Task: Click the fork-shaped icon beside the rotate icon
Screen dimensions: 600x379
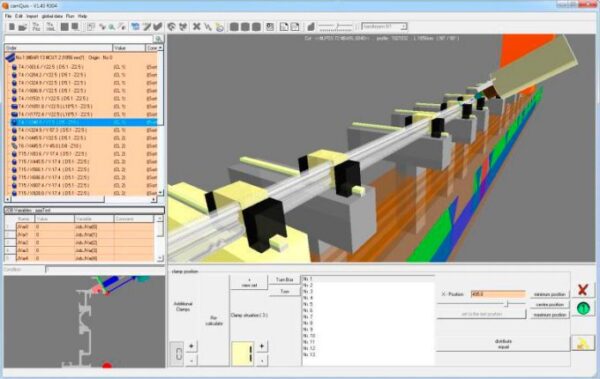Action: click(x=183, y=26)
